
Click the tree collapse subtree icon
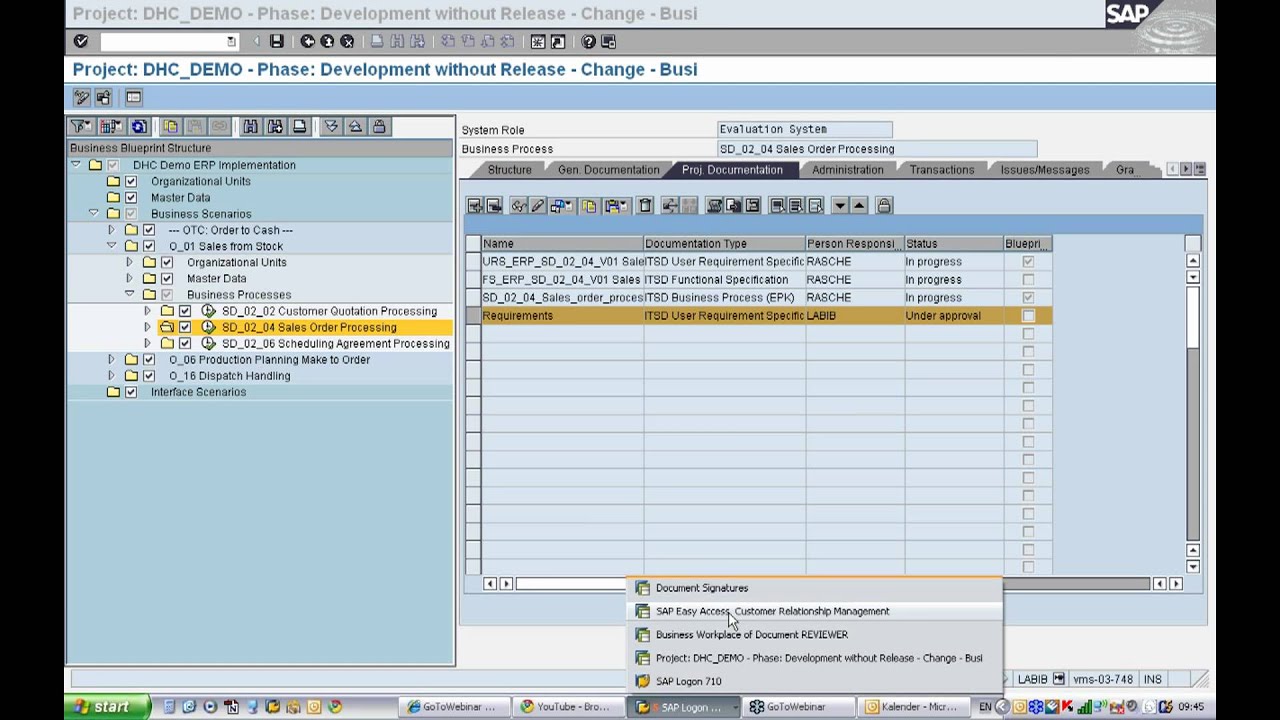pos(355,126)
